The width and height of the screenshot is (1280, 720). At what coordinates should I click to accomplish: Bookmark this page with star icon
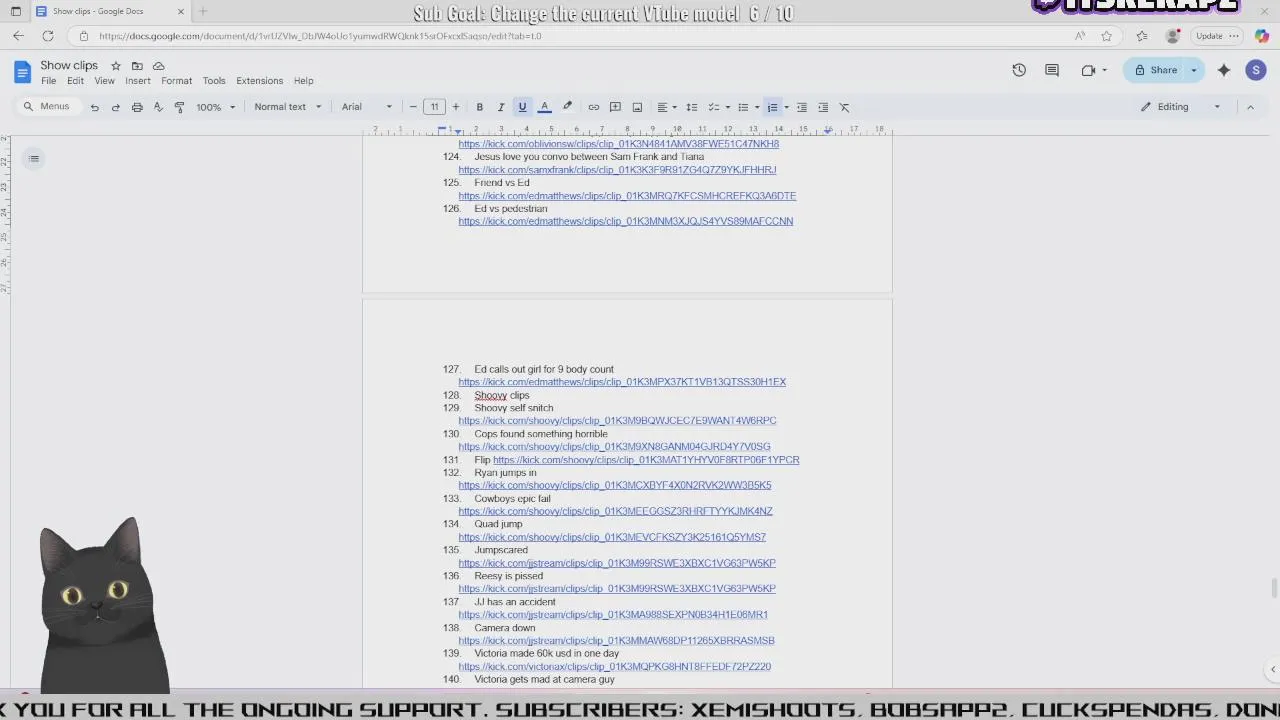pos(1106,36)
